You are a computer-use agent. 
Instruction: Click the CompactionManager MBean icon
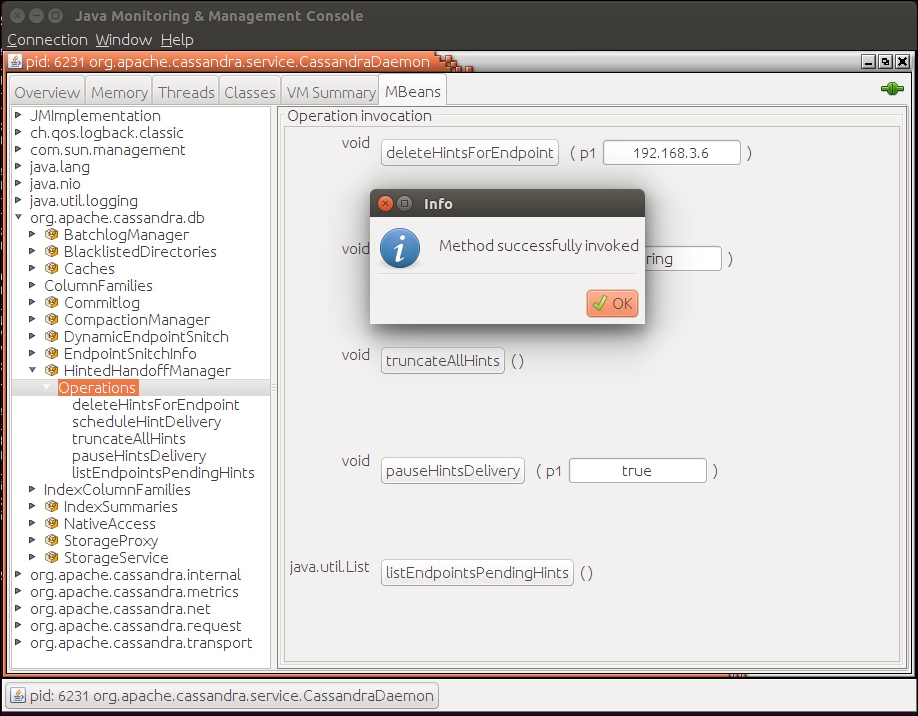tap(52, 319)
